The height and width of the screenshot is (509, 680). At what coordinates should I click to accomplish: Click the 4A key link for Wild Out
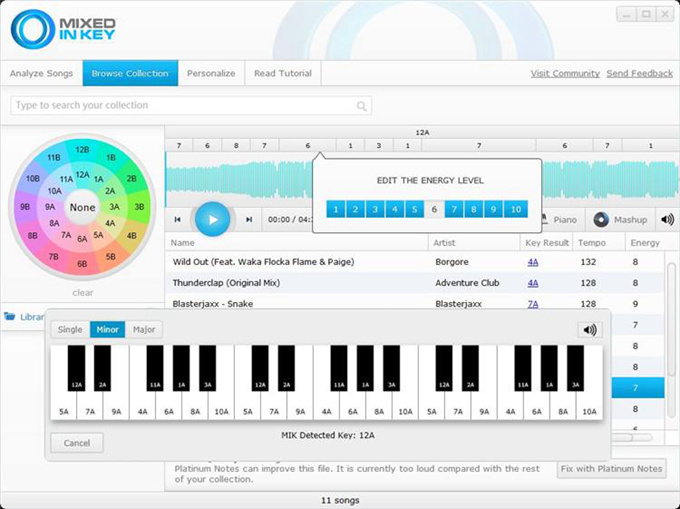coord(533,262)
